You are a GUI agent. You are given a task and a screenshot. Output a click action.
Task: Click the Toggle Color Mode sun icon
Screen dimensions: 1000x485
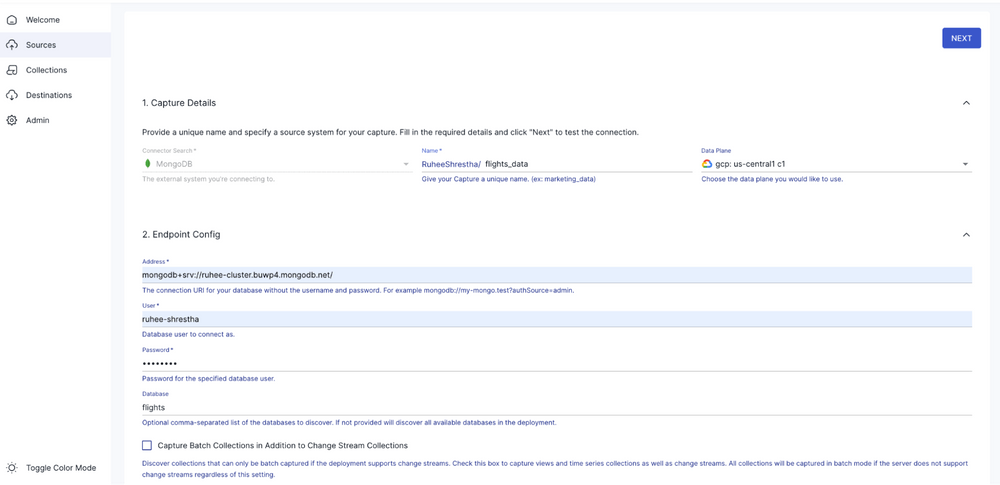point(12,468)
